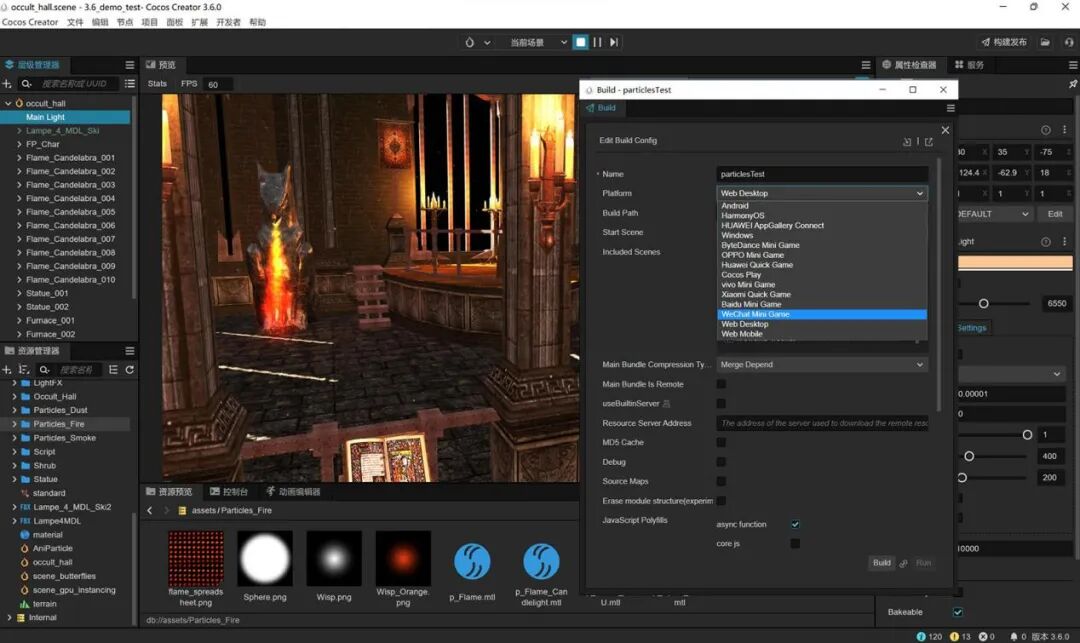Click the hierarchy collapse-all list icon
Image resolution: width=1080 pixels, height=643 pixels.
[x=129, y=83]
